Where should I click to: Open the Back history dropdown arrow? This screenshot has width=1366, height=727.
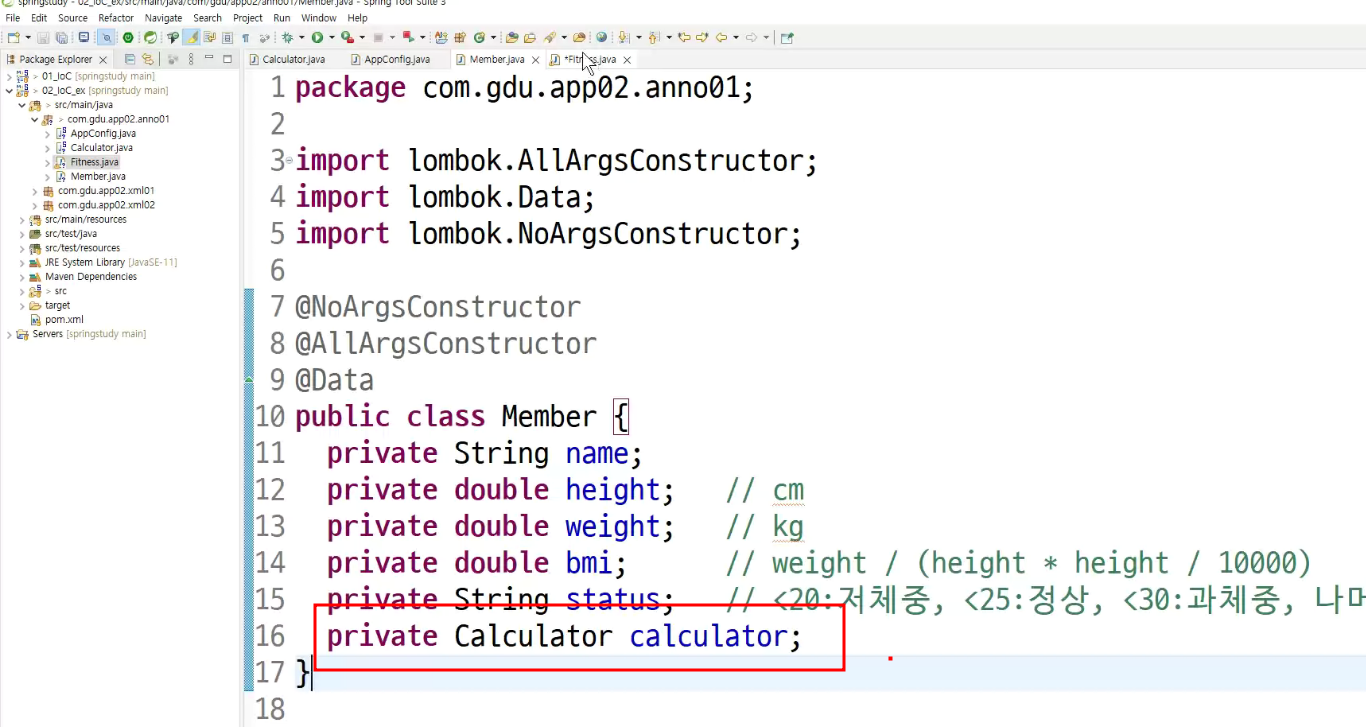[735, 38]
